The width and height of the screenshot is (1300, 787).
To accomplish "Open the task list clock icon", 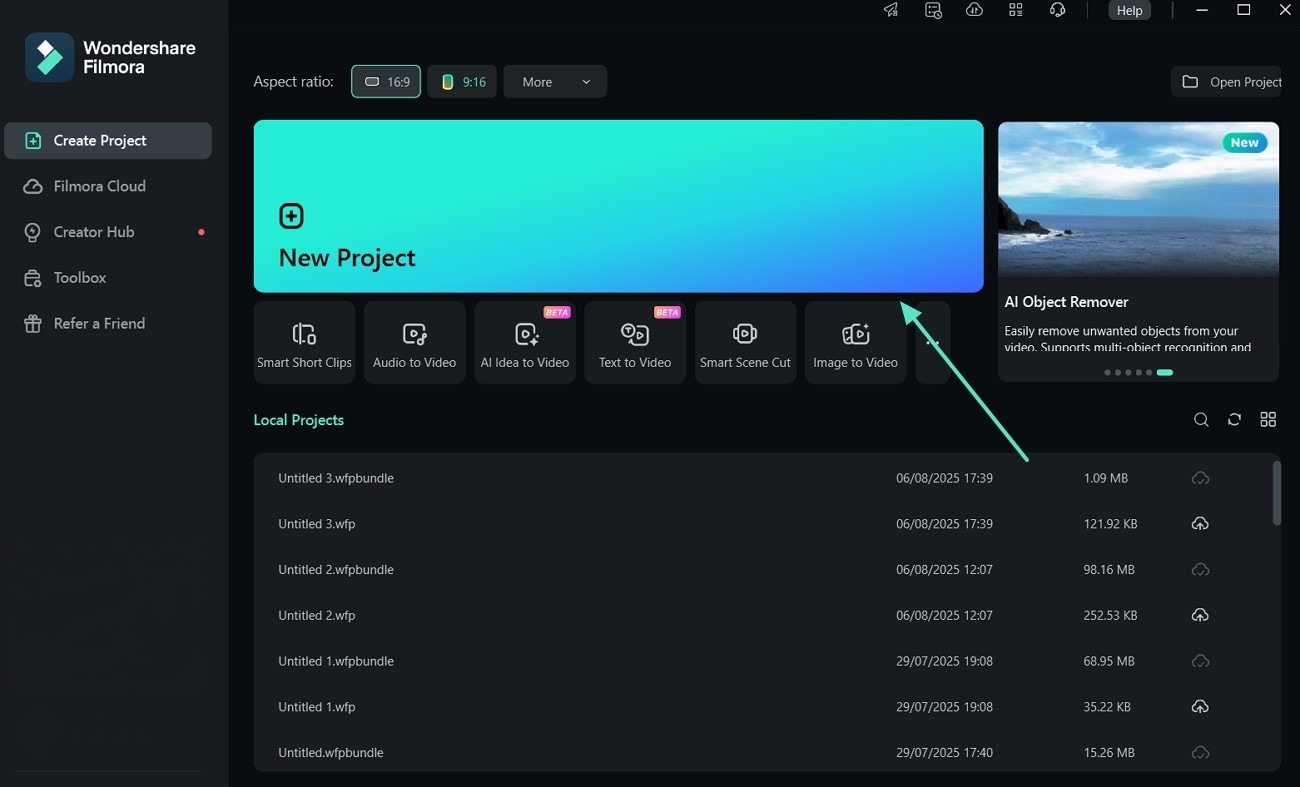I will tap(933, 10).
